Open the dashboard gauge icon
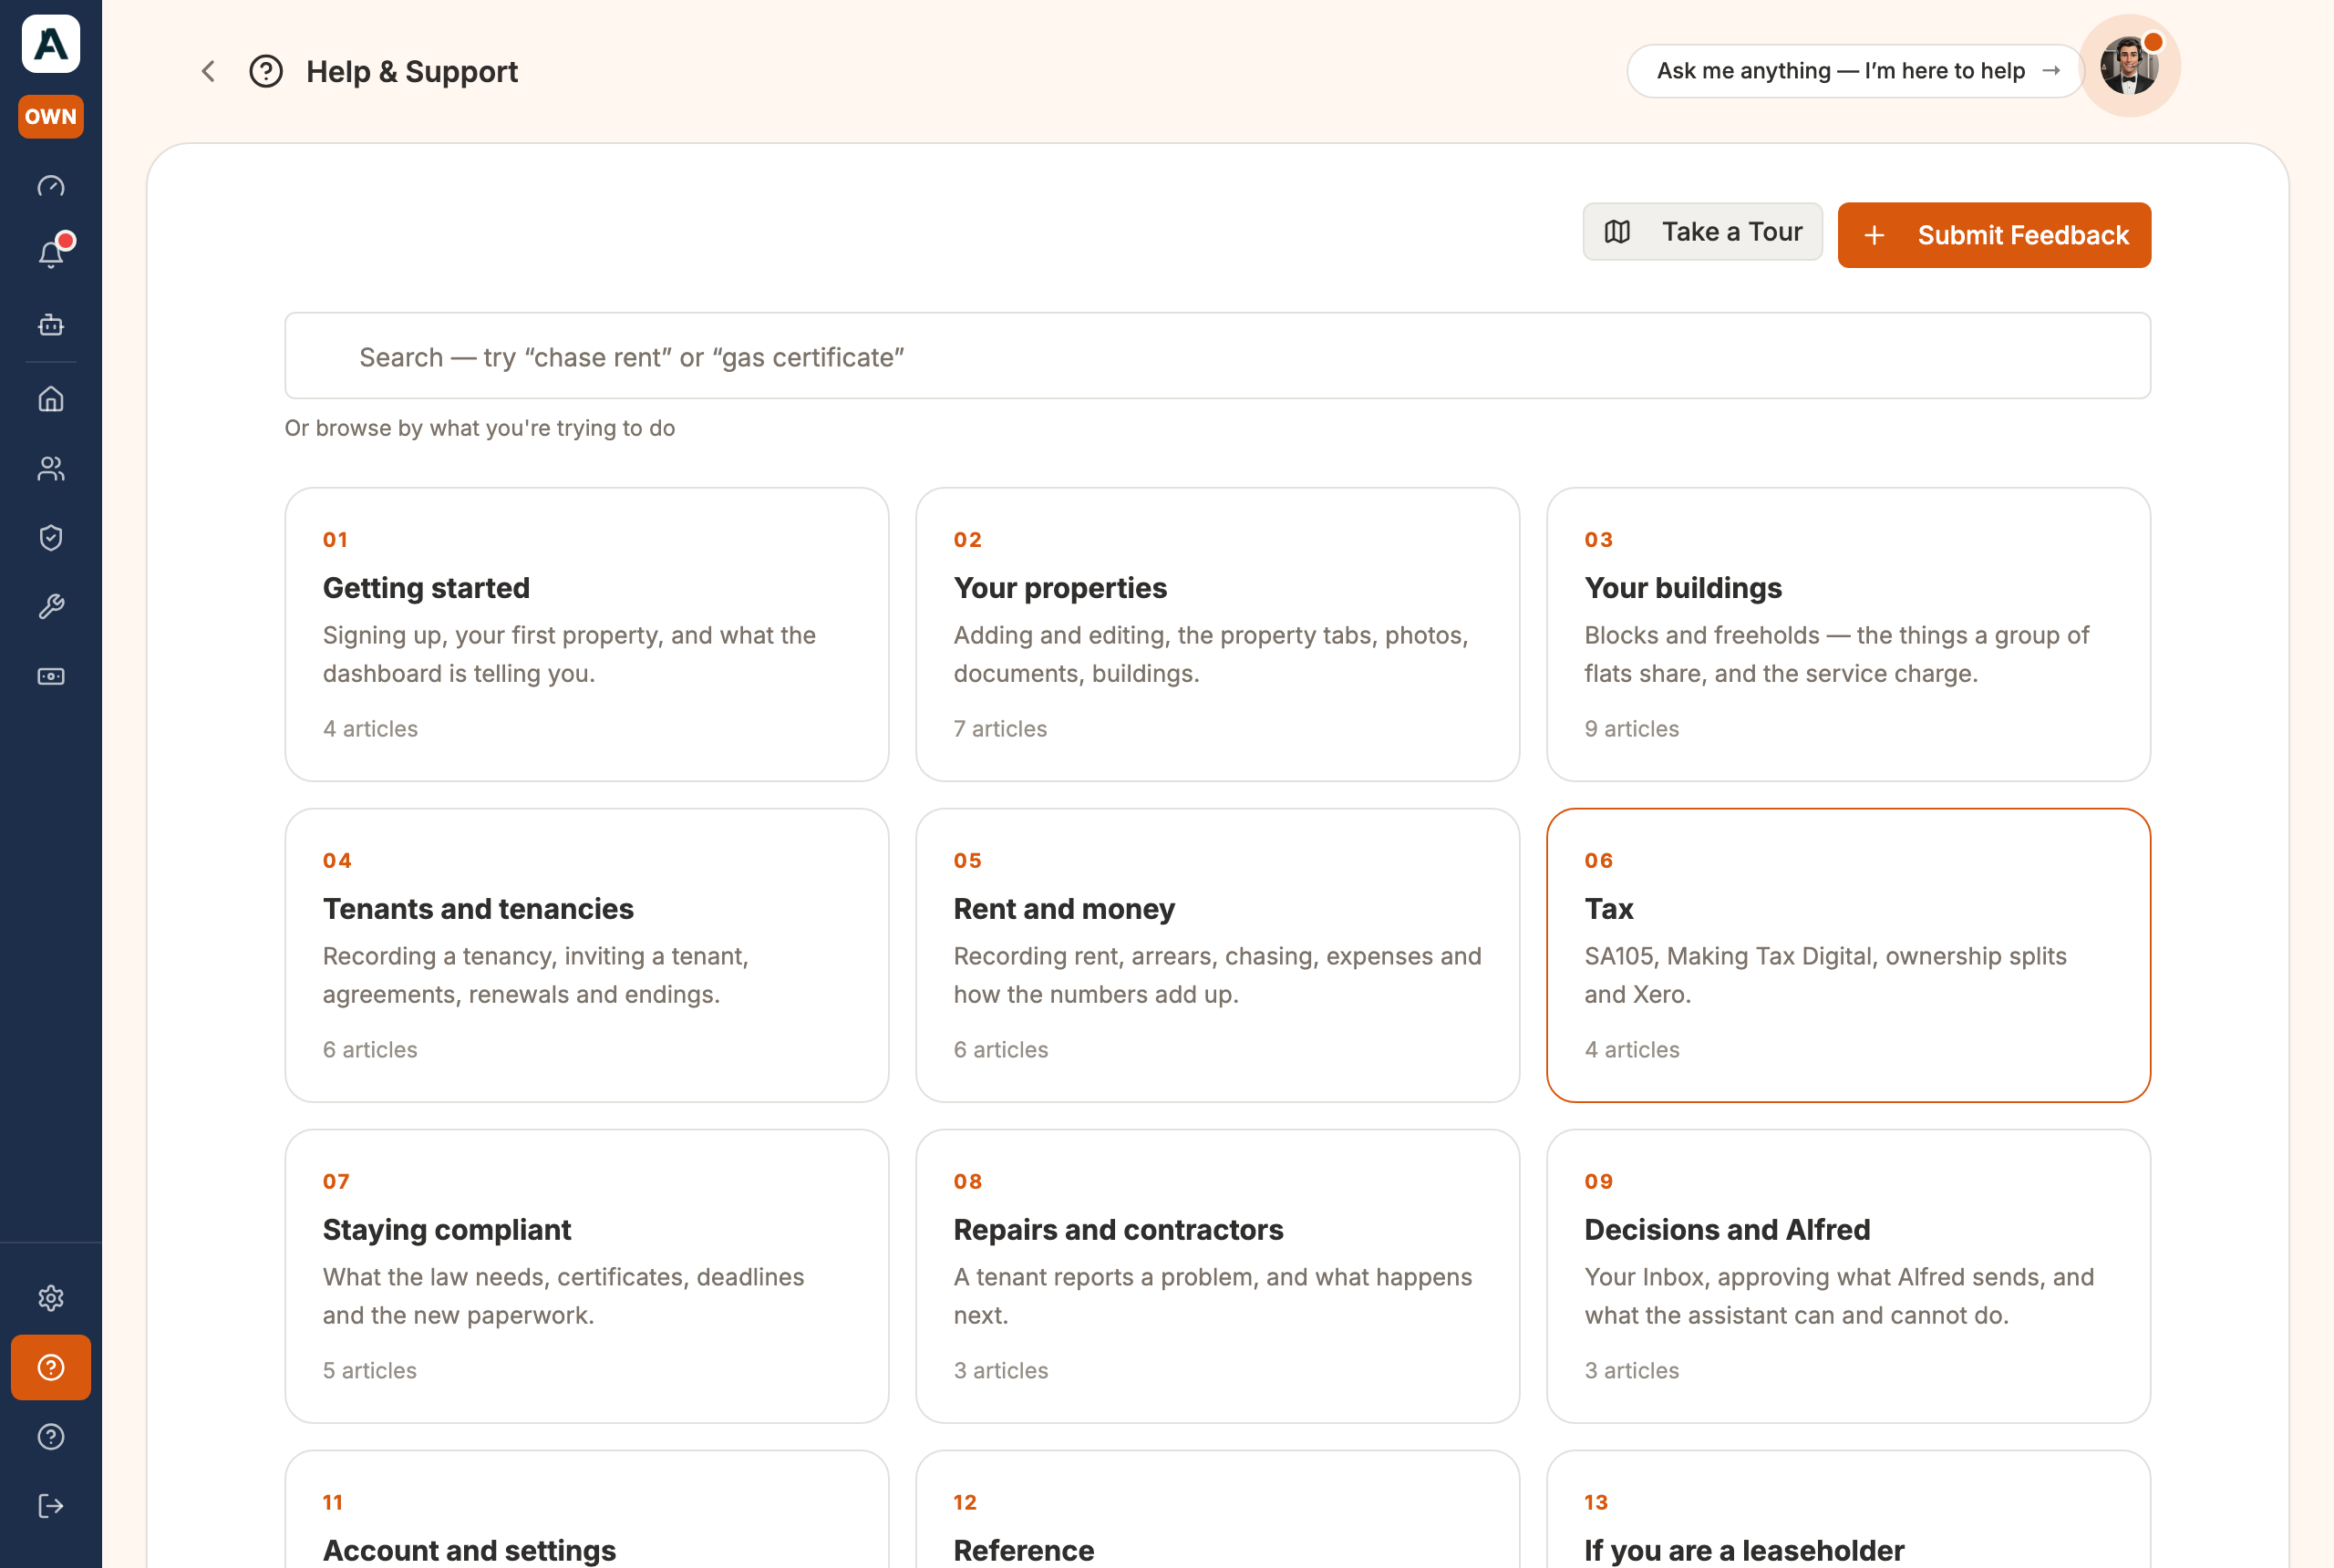The image size is (2334, 1568). (51, 187)
